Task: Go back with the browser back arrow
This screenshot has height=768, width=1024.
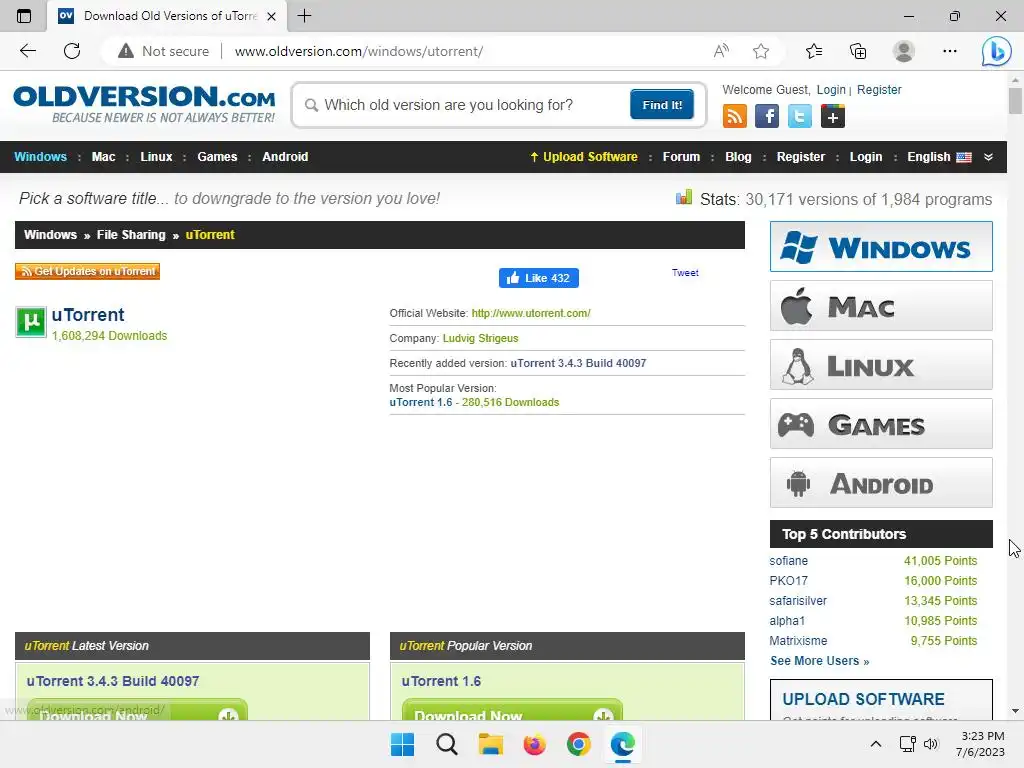Action: coord(28,51)
